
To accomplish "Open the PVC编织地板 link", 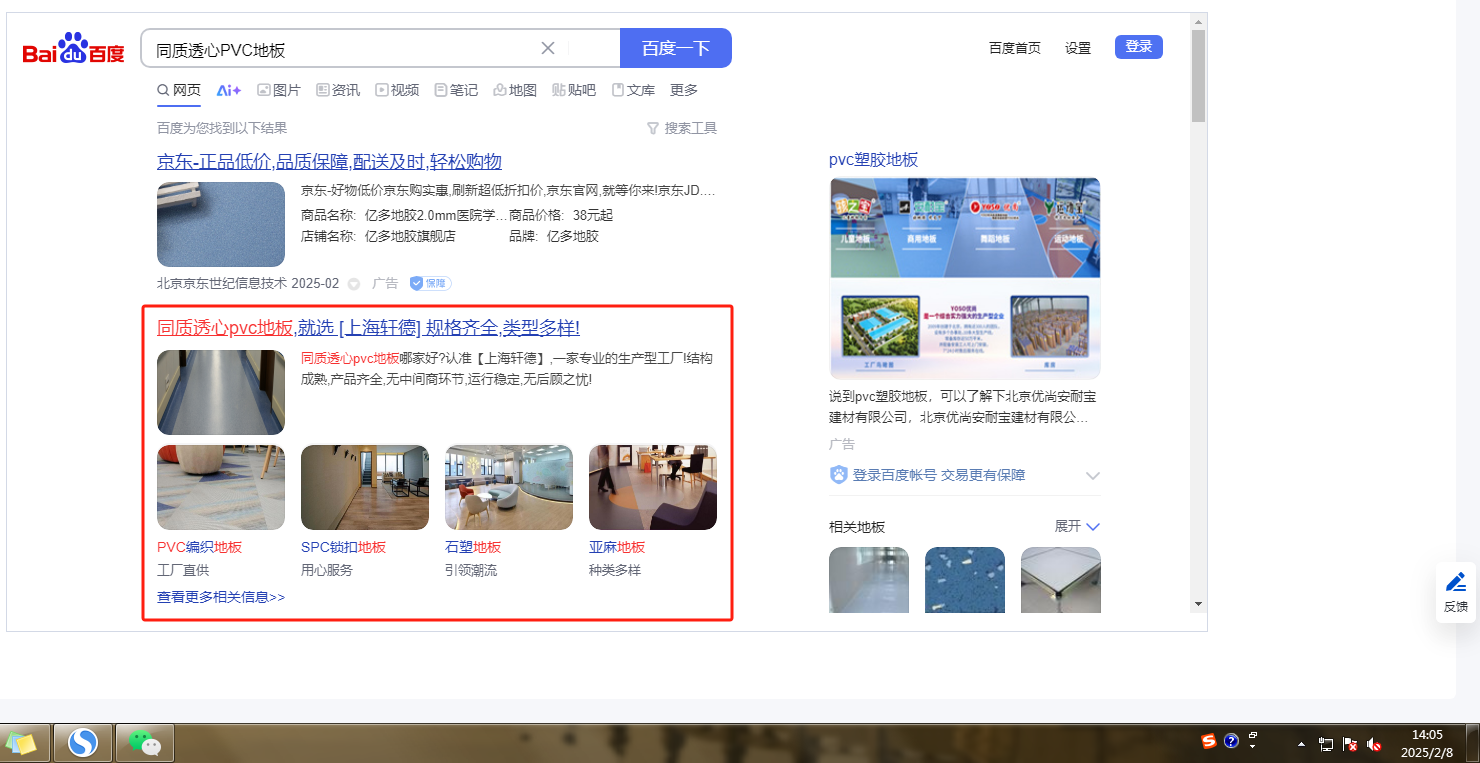I will (x=199, y=547).
